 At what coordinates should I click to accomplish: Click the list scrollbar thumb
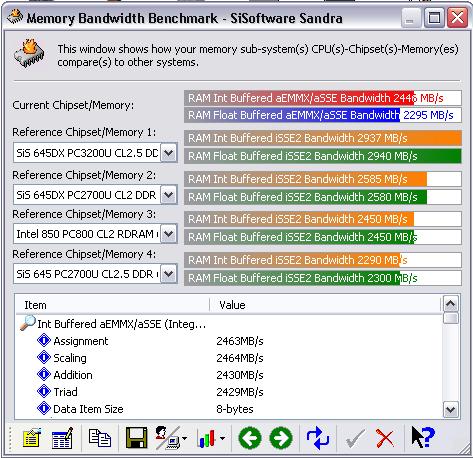point(451,318)
